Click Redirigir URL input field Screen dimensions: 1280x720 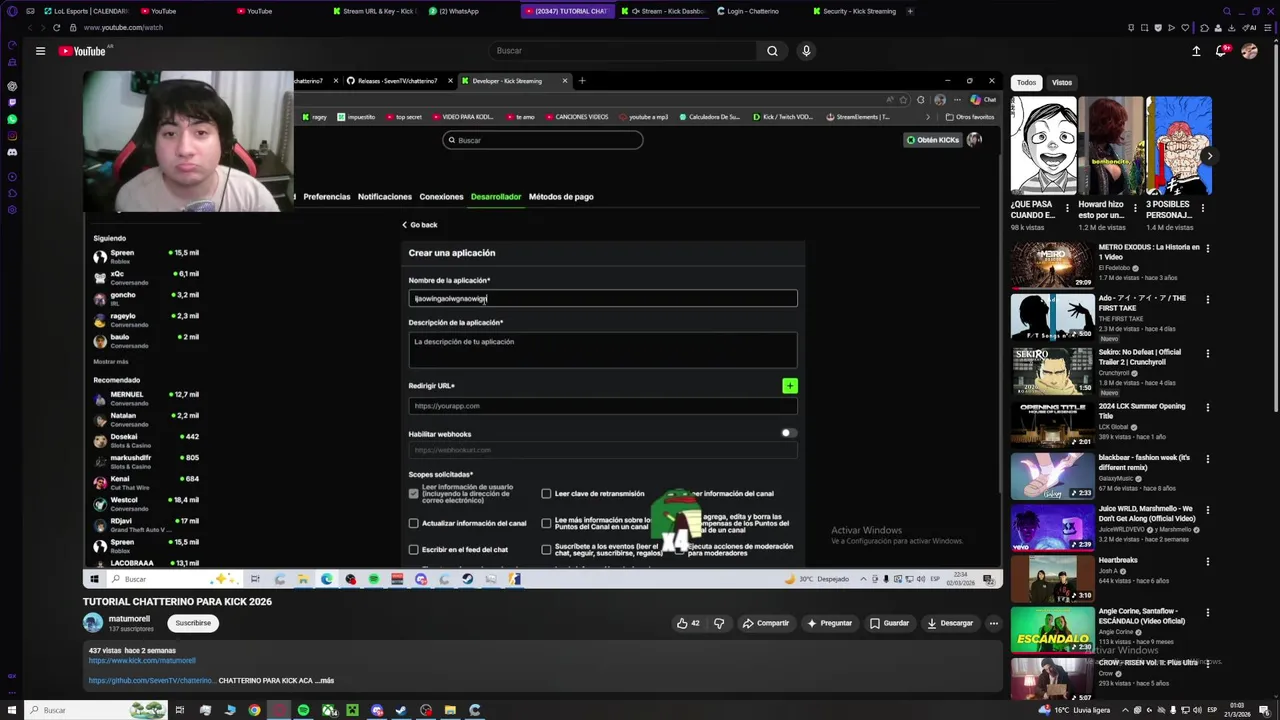[x=603, y=406]
